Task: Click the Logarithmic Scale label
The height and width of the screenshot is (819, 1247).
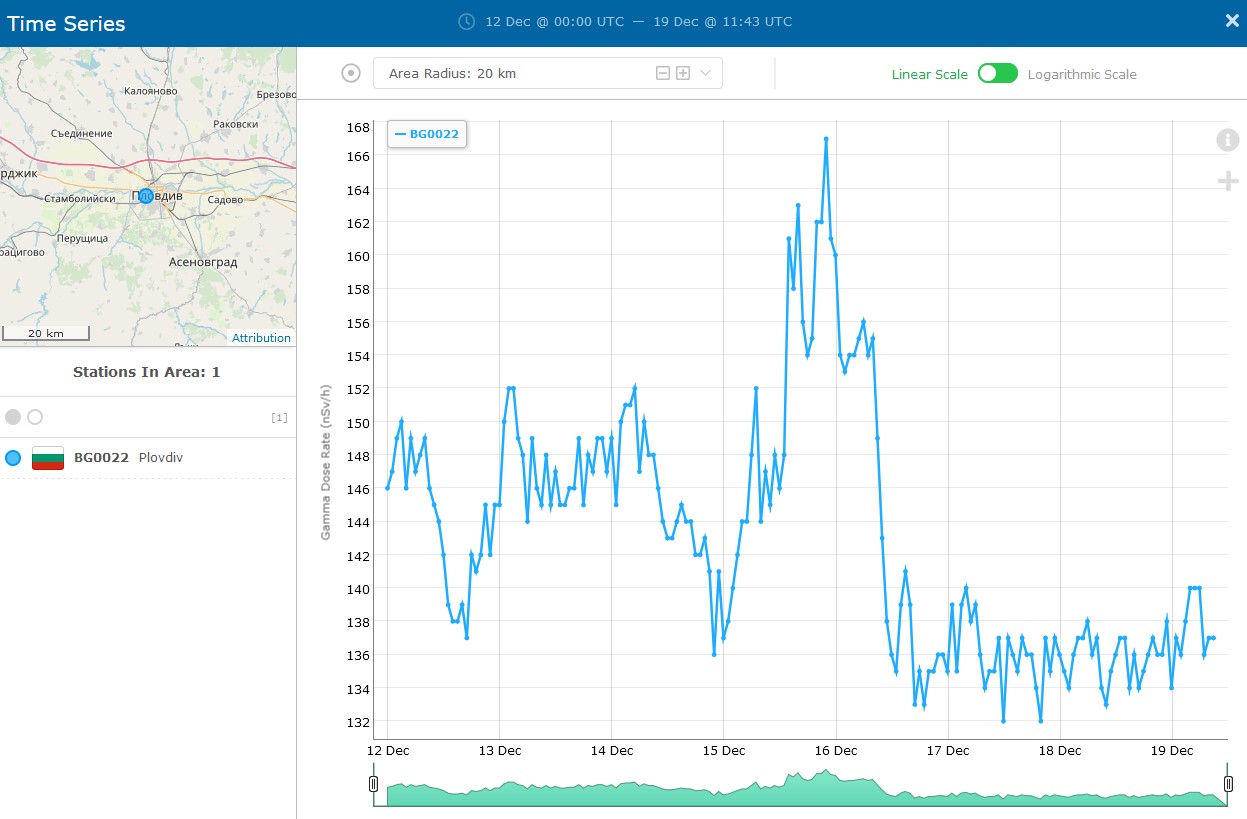Action: [1082, 74]
